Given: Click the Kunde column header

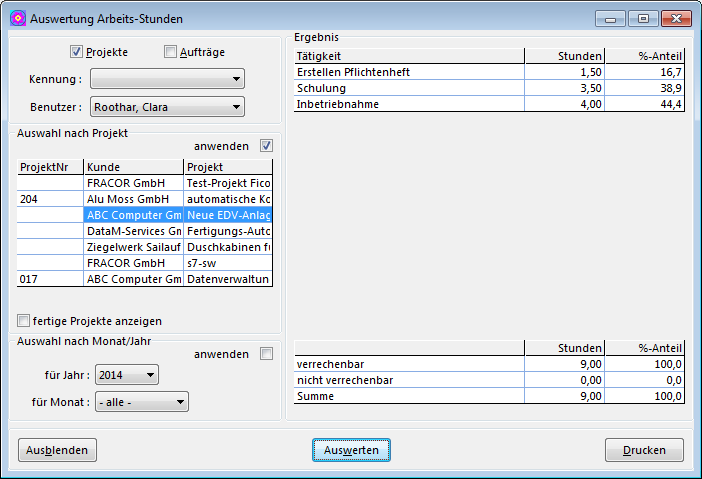Looking at the screenshot, I should (133, 167).
